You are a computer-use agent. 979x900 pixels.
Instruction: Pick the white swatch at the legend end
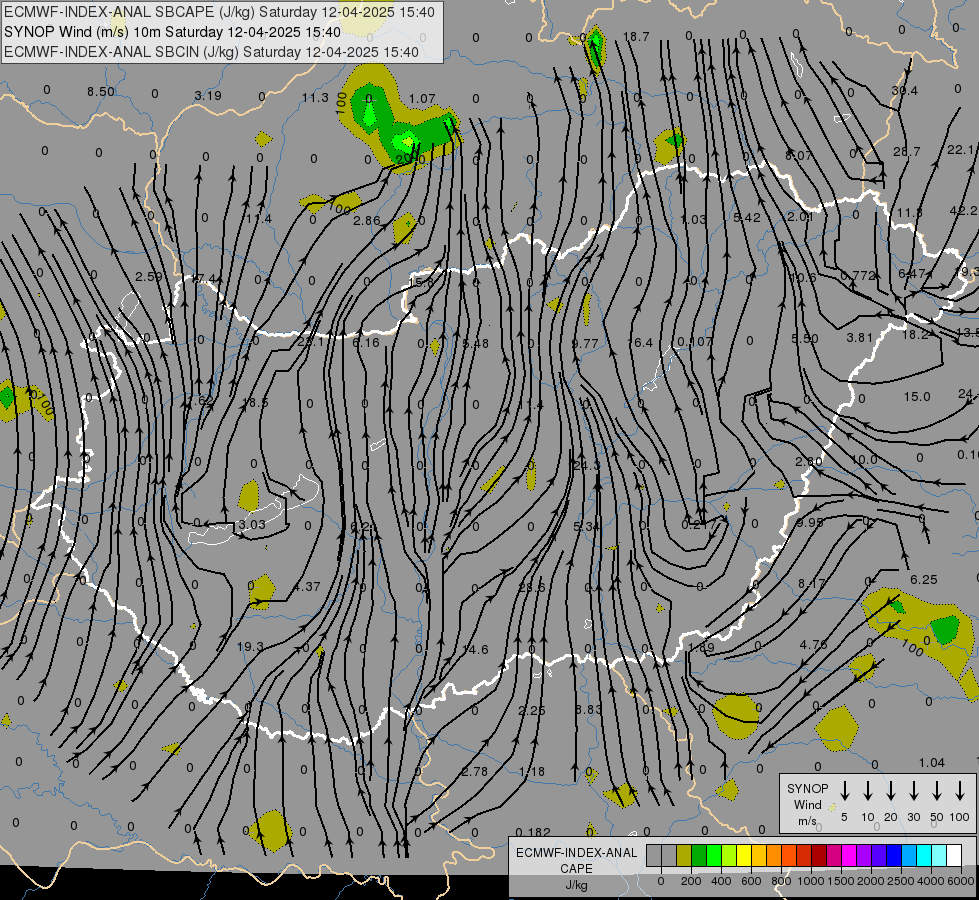953,855
